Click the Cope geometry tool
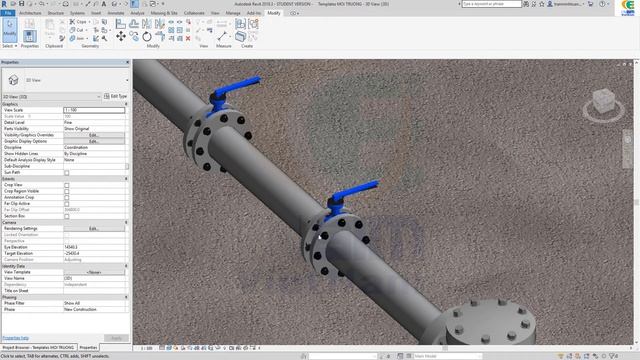Screen dimensions: 640x360 78,22
